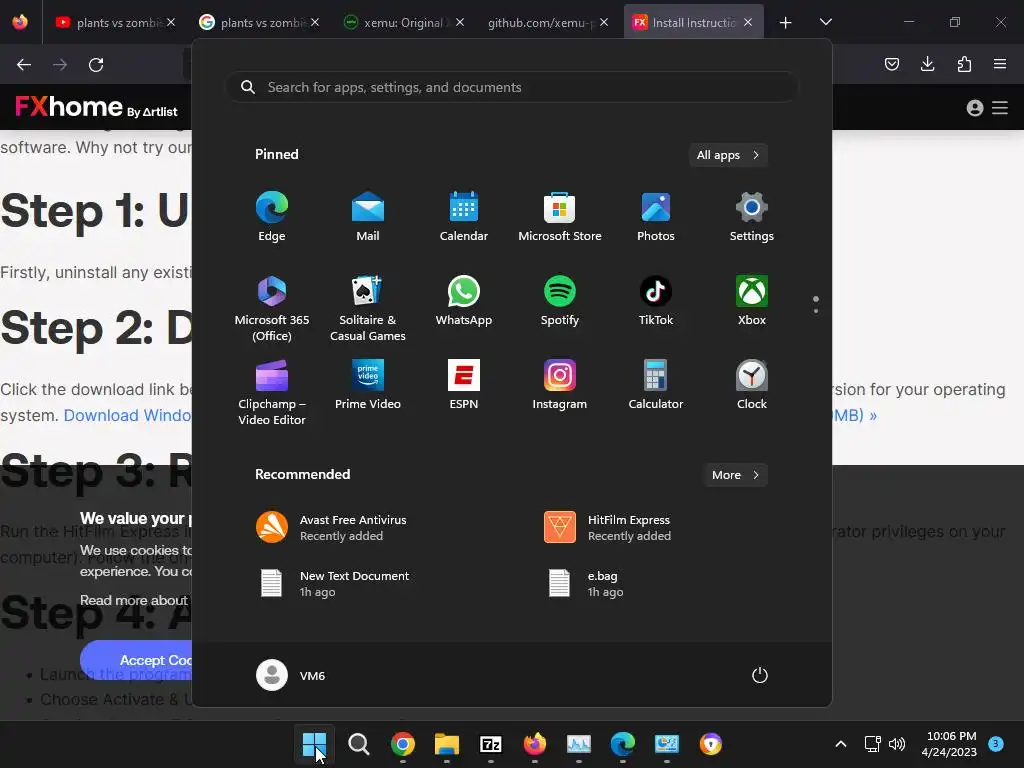Click the Start menu search field
Image resolution: width=1024 pixels, height=768 pixels.
pos(512,87)
